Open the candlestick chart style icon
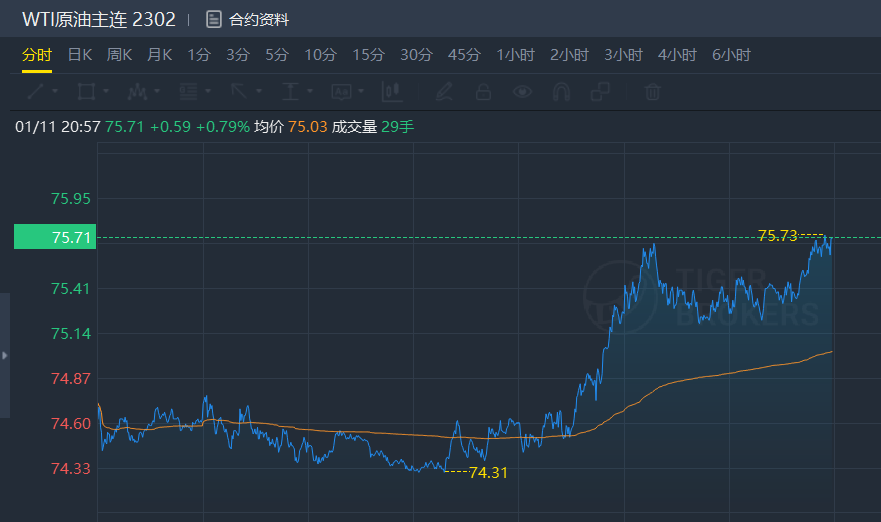This screenshot has width=881, height=522. point(392,91)
